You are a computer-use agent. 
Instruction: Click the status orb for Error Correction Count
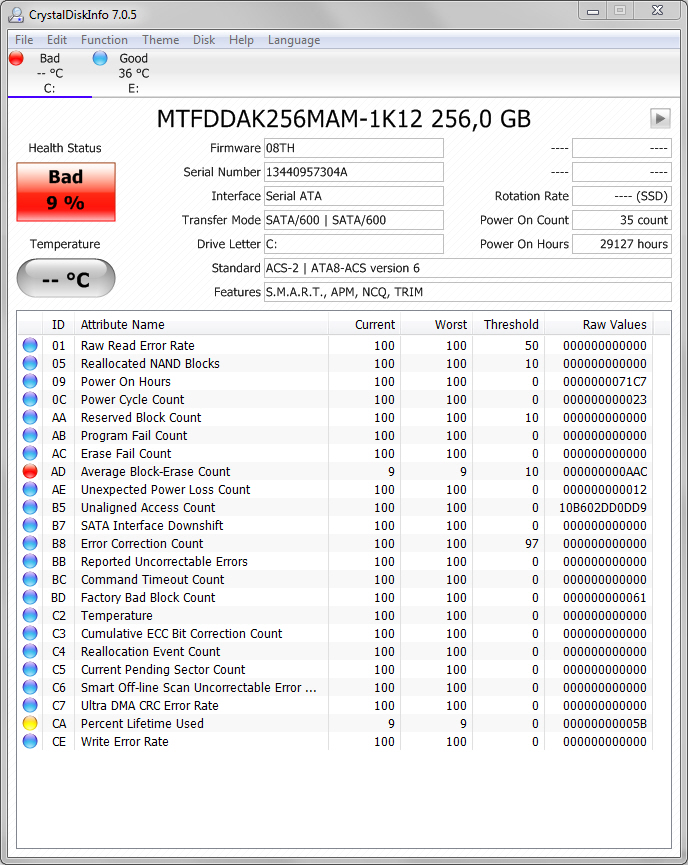click(30, 543)
